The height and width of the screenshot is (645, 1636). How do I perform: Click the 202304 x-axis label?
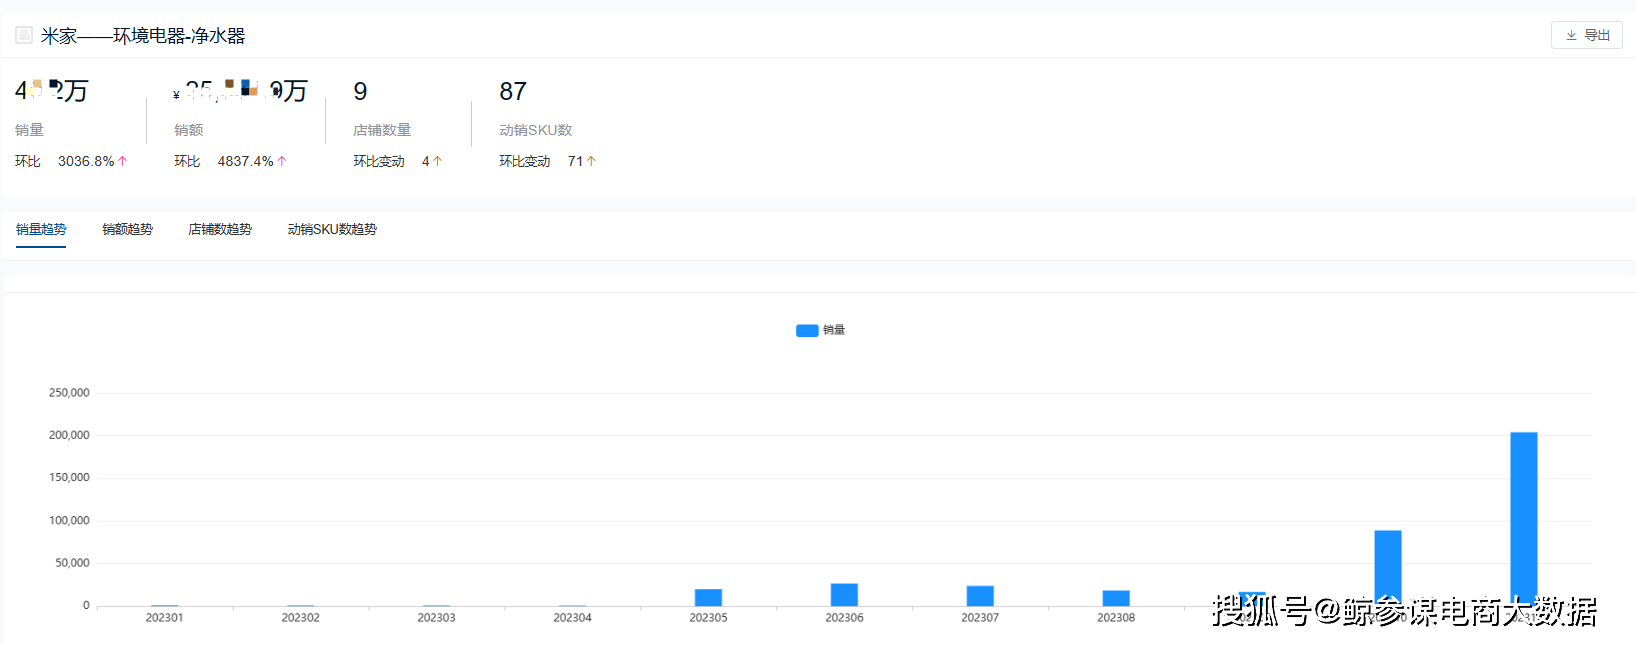pyautogui.click(x=572, y=618)
